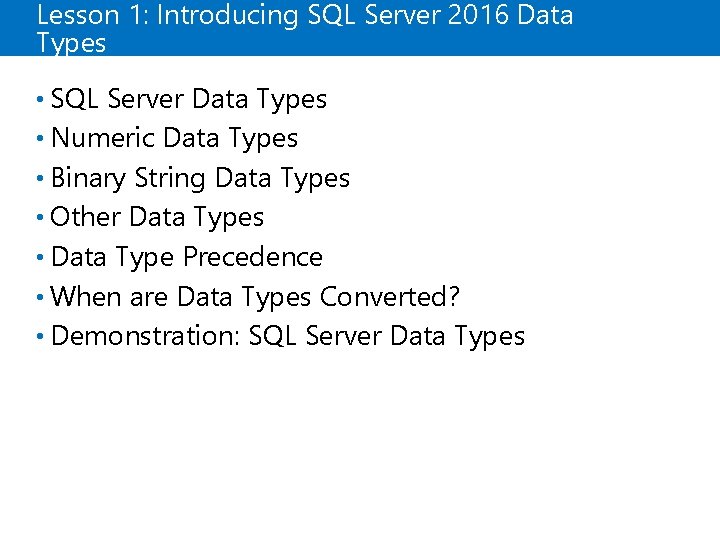The image size is (720, 540).
Task: Click the 'Demonstration: SQL Server Data Types' line
Action: pyautogui.click(x=287, y=336)
